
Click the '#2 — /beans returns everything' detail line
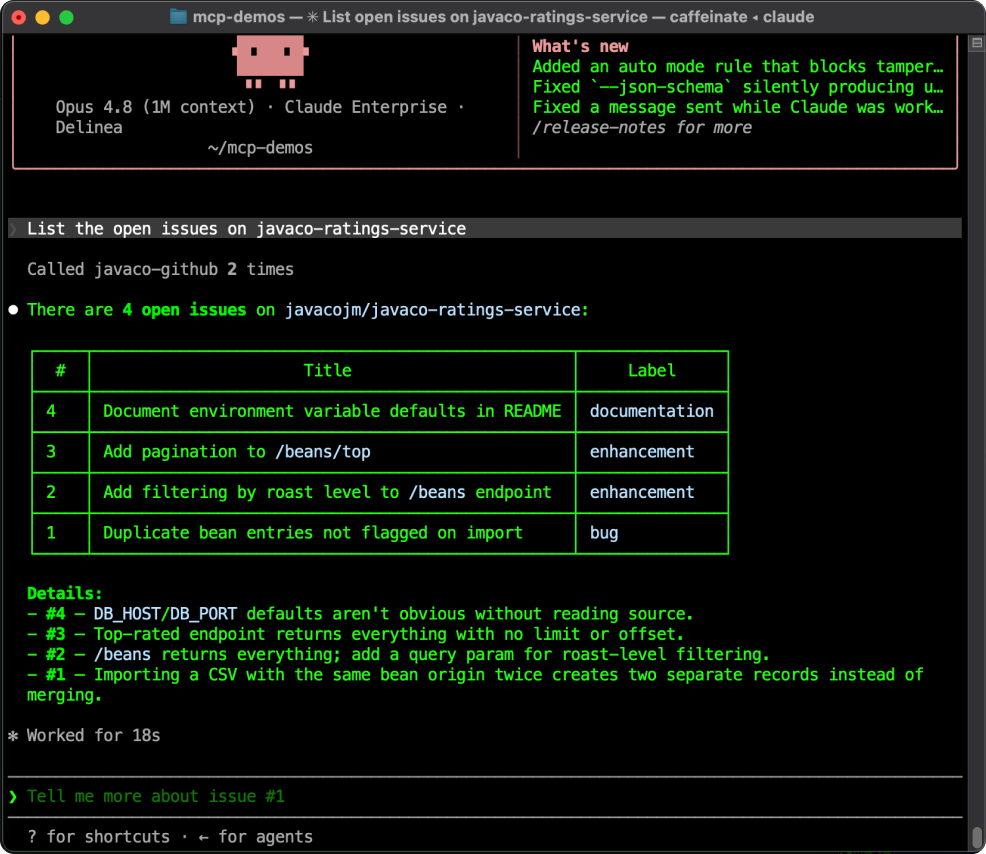(x=399, y=655)
